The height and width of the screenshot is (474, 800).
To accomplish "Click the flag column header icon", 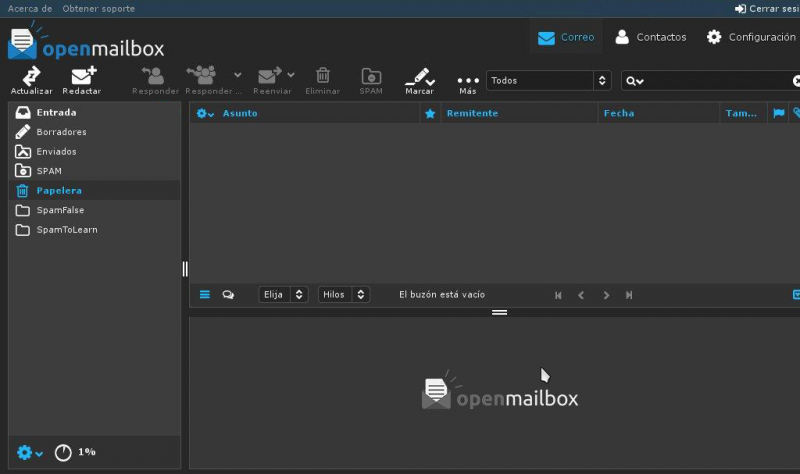I will 779,113.
